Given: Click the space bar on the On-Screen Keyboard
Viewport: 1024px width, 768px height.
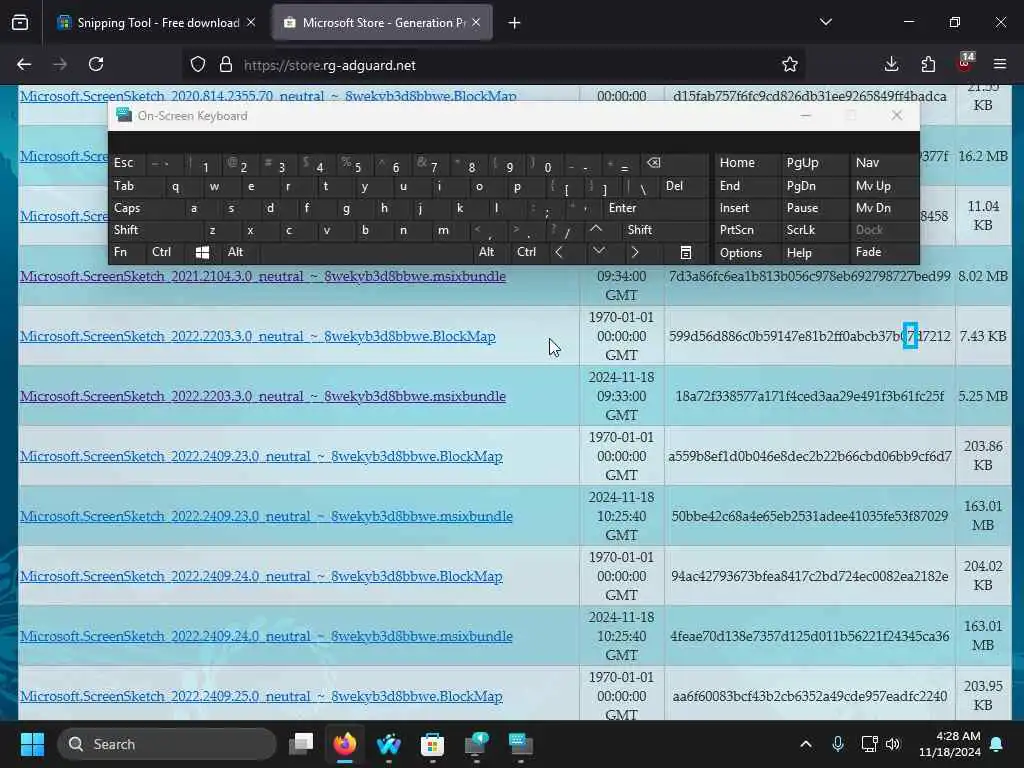Looking at the screenshot, I should 368,252.
